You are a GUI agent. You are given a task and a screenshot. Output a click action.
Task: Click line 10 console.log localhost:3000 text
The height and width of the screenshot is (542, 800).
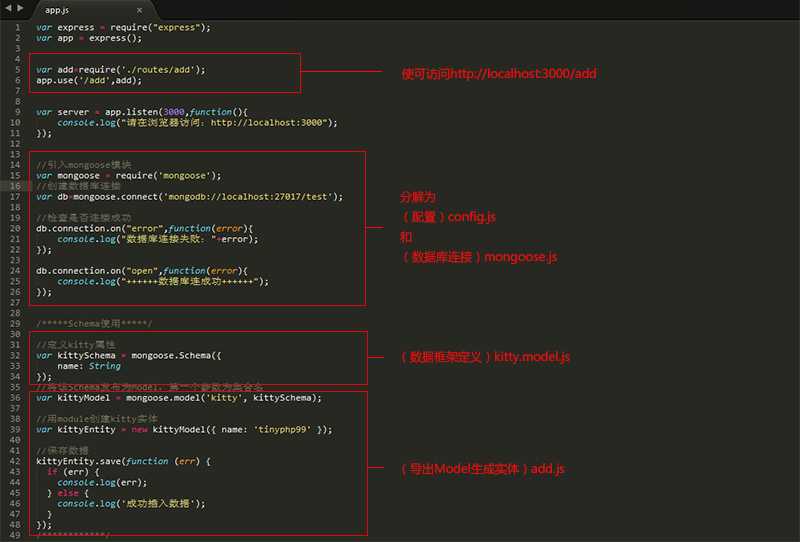[x=197, y=123]
